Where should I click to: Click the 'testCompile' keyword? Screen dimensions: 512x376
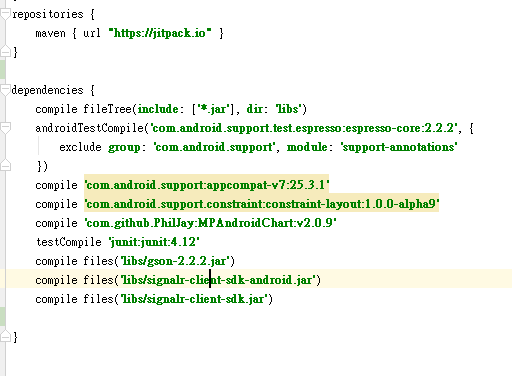coord(69,242)
